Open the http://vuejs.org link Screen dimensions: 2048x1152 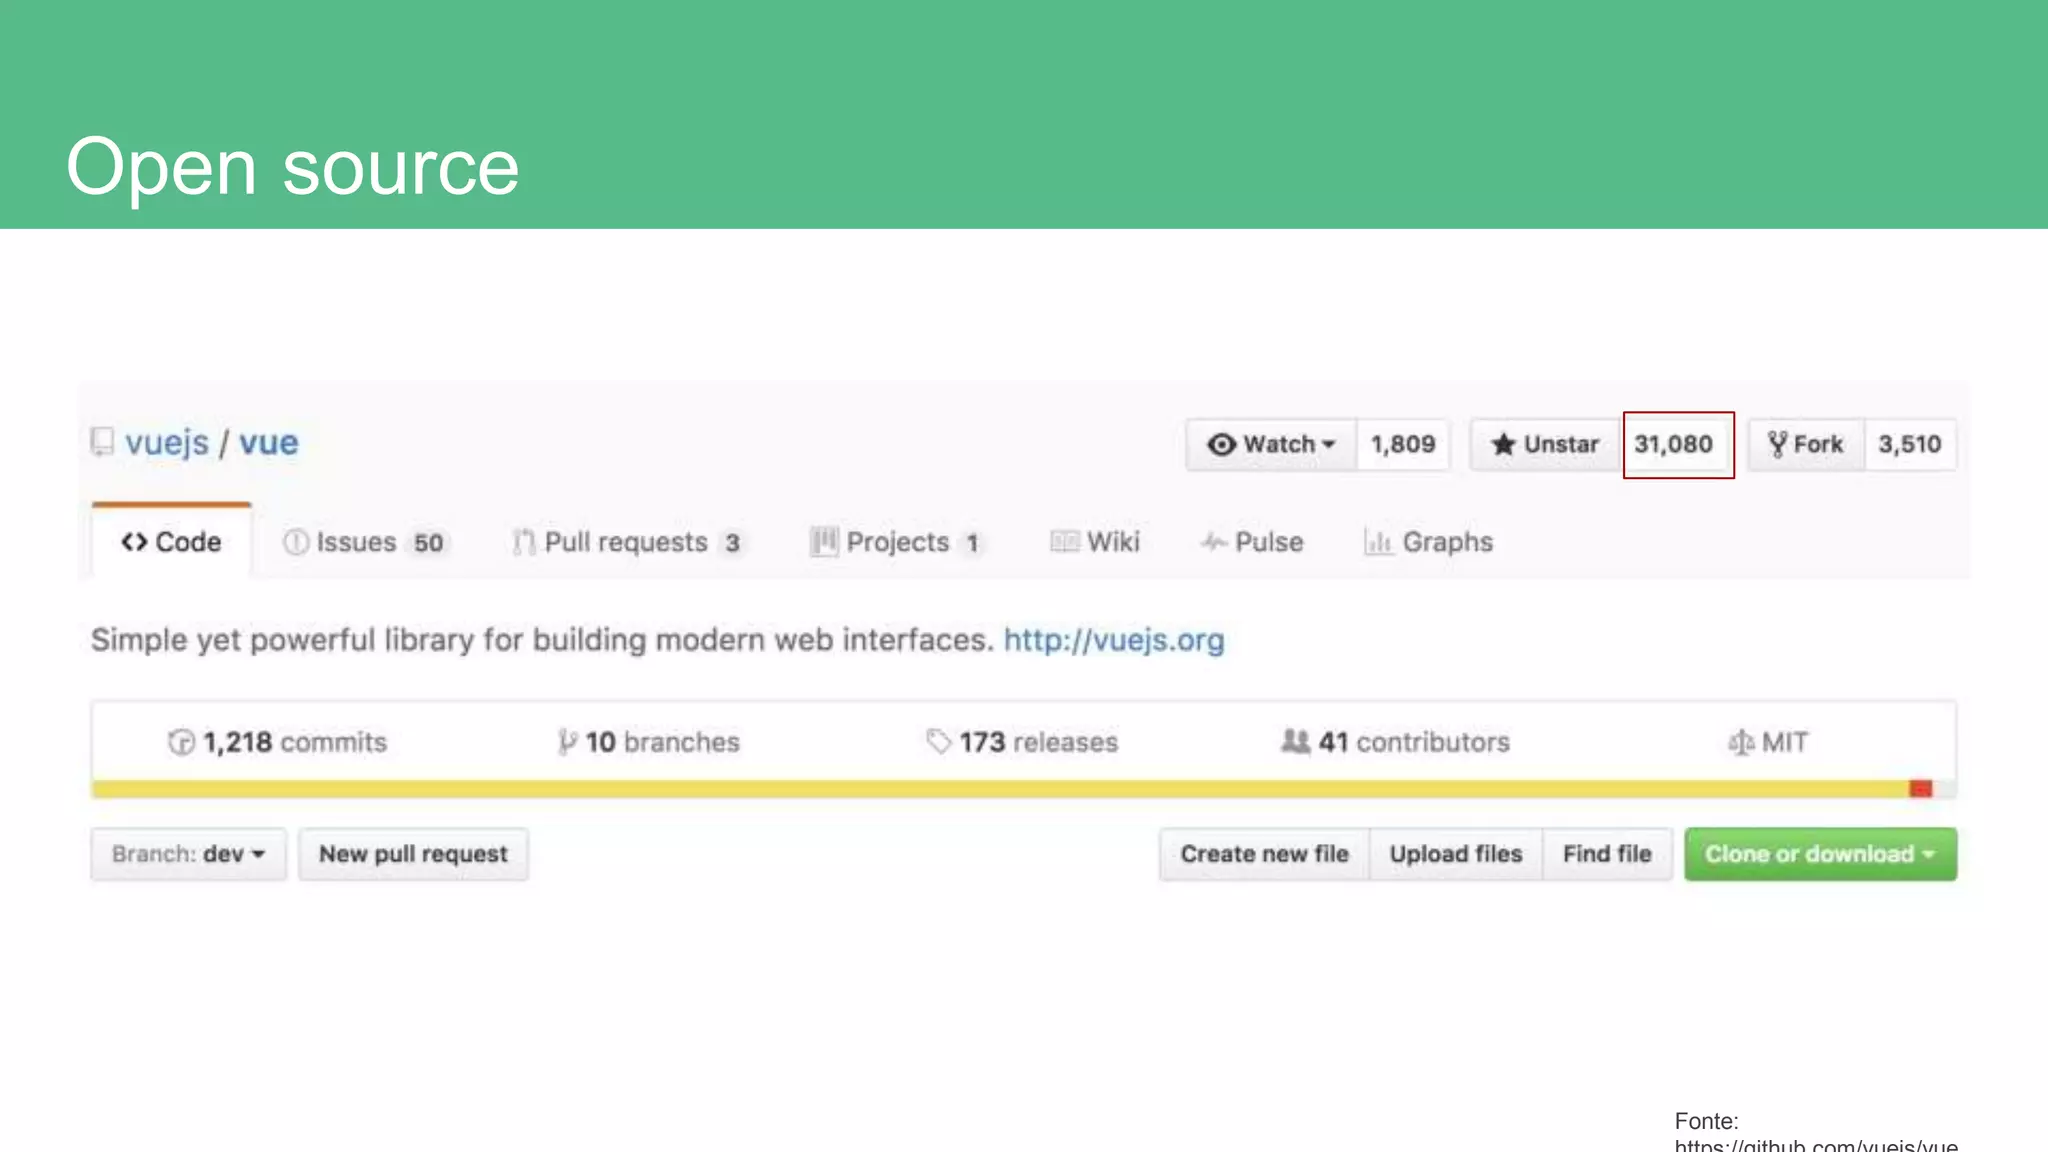point(1114,640)
